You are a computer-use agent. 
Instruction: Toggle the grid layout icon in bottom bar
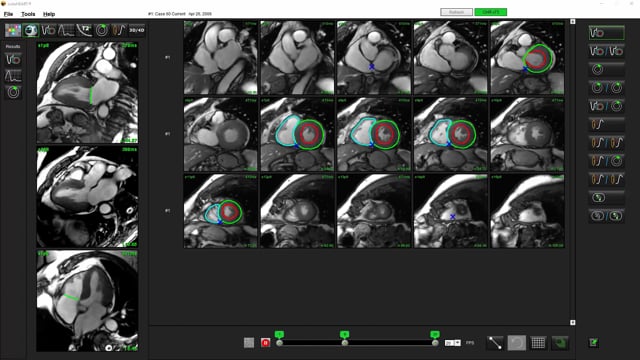pos(538,343)
